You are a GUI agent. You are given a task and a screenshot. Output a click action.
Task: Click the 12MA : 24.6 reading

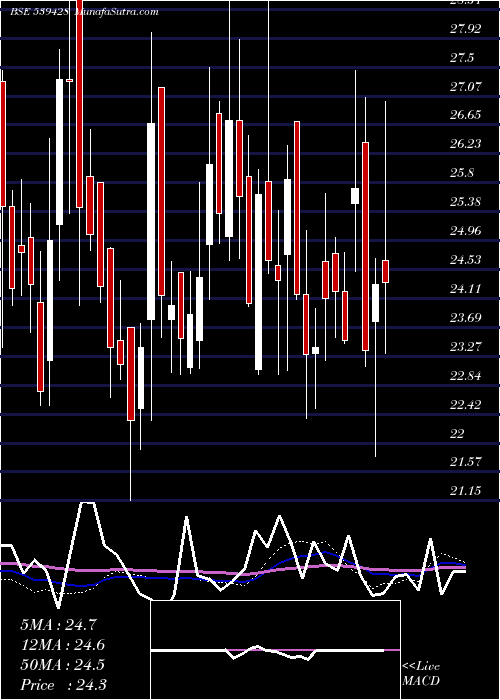click(x=62, y=645)
